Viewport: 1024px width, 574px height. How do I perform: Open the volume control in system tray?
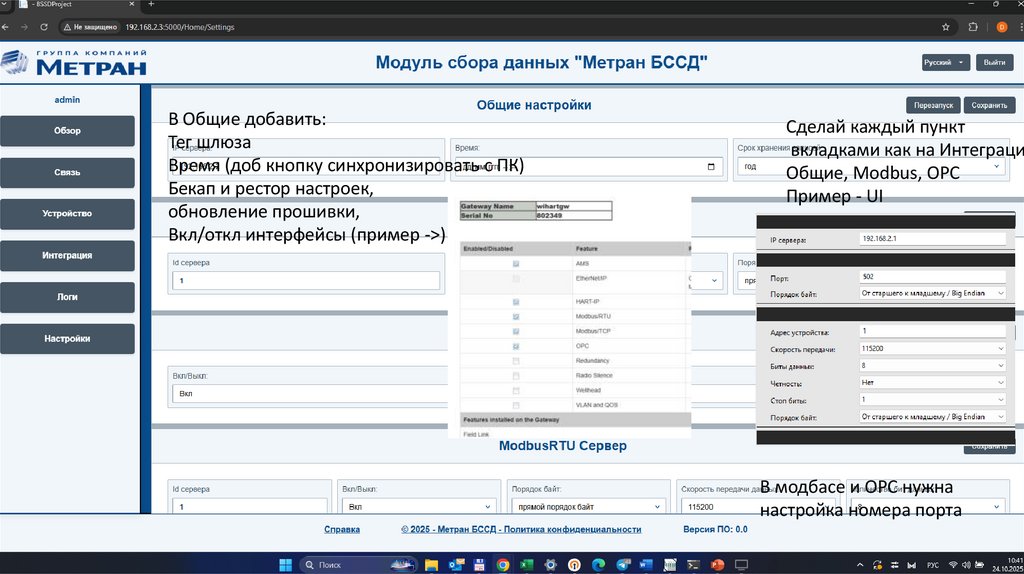click(x=966, y=565)
